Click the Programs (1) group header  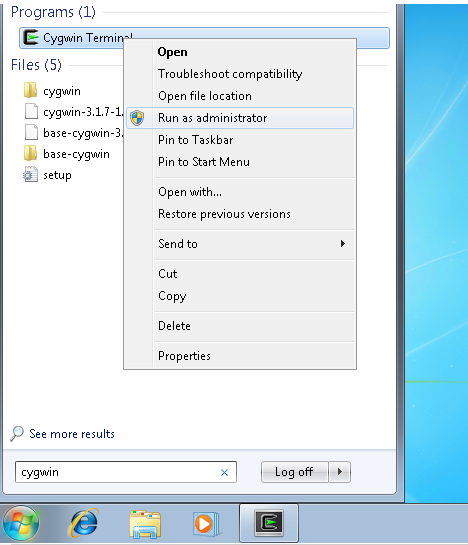point(53,12)
